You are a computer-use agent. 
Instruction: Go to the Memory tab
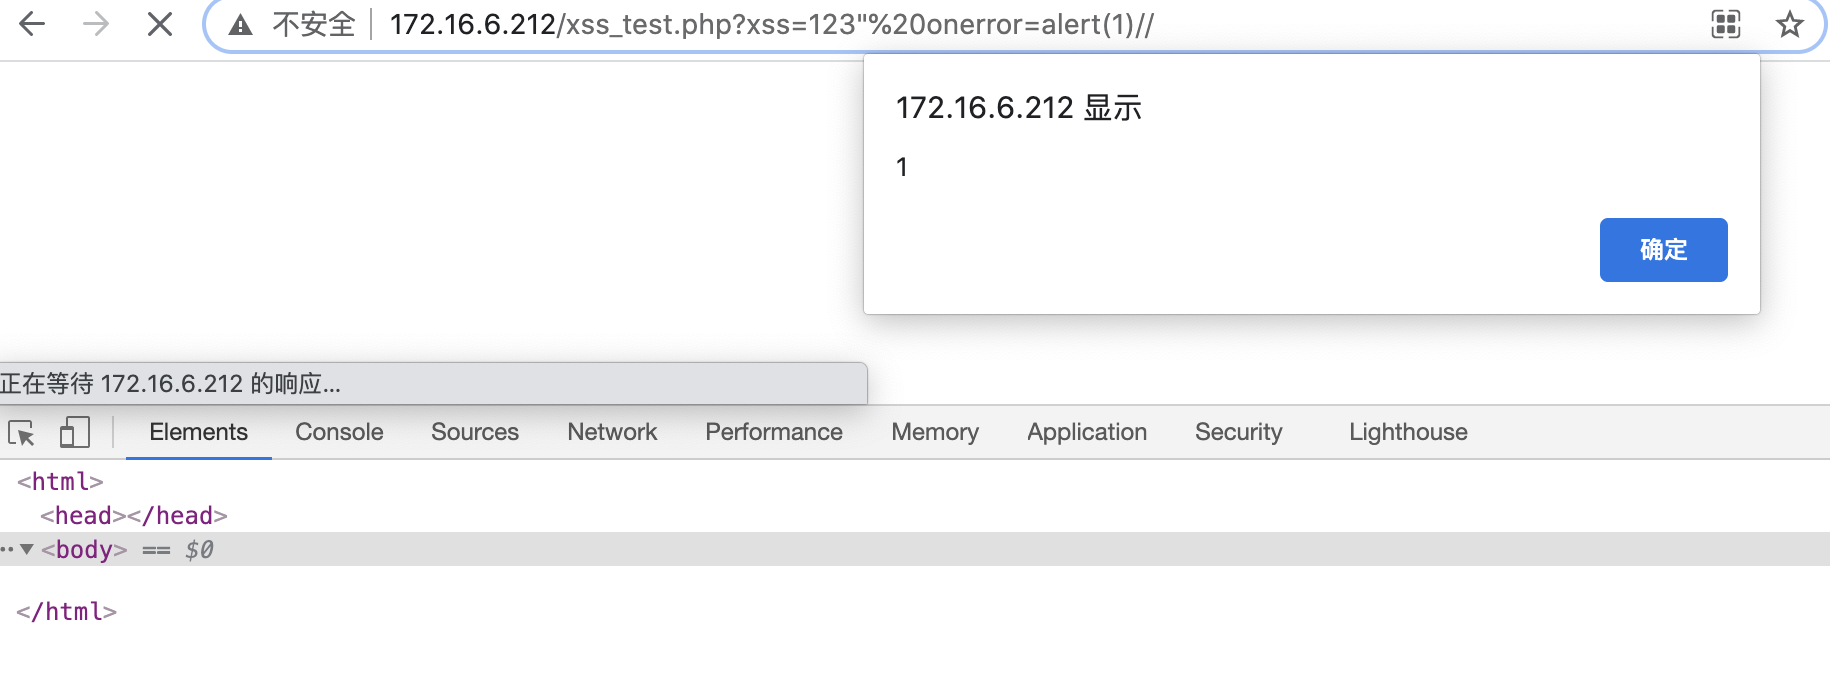coord(935,432)
